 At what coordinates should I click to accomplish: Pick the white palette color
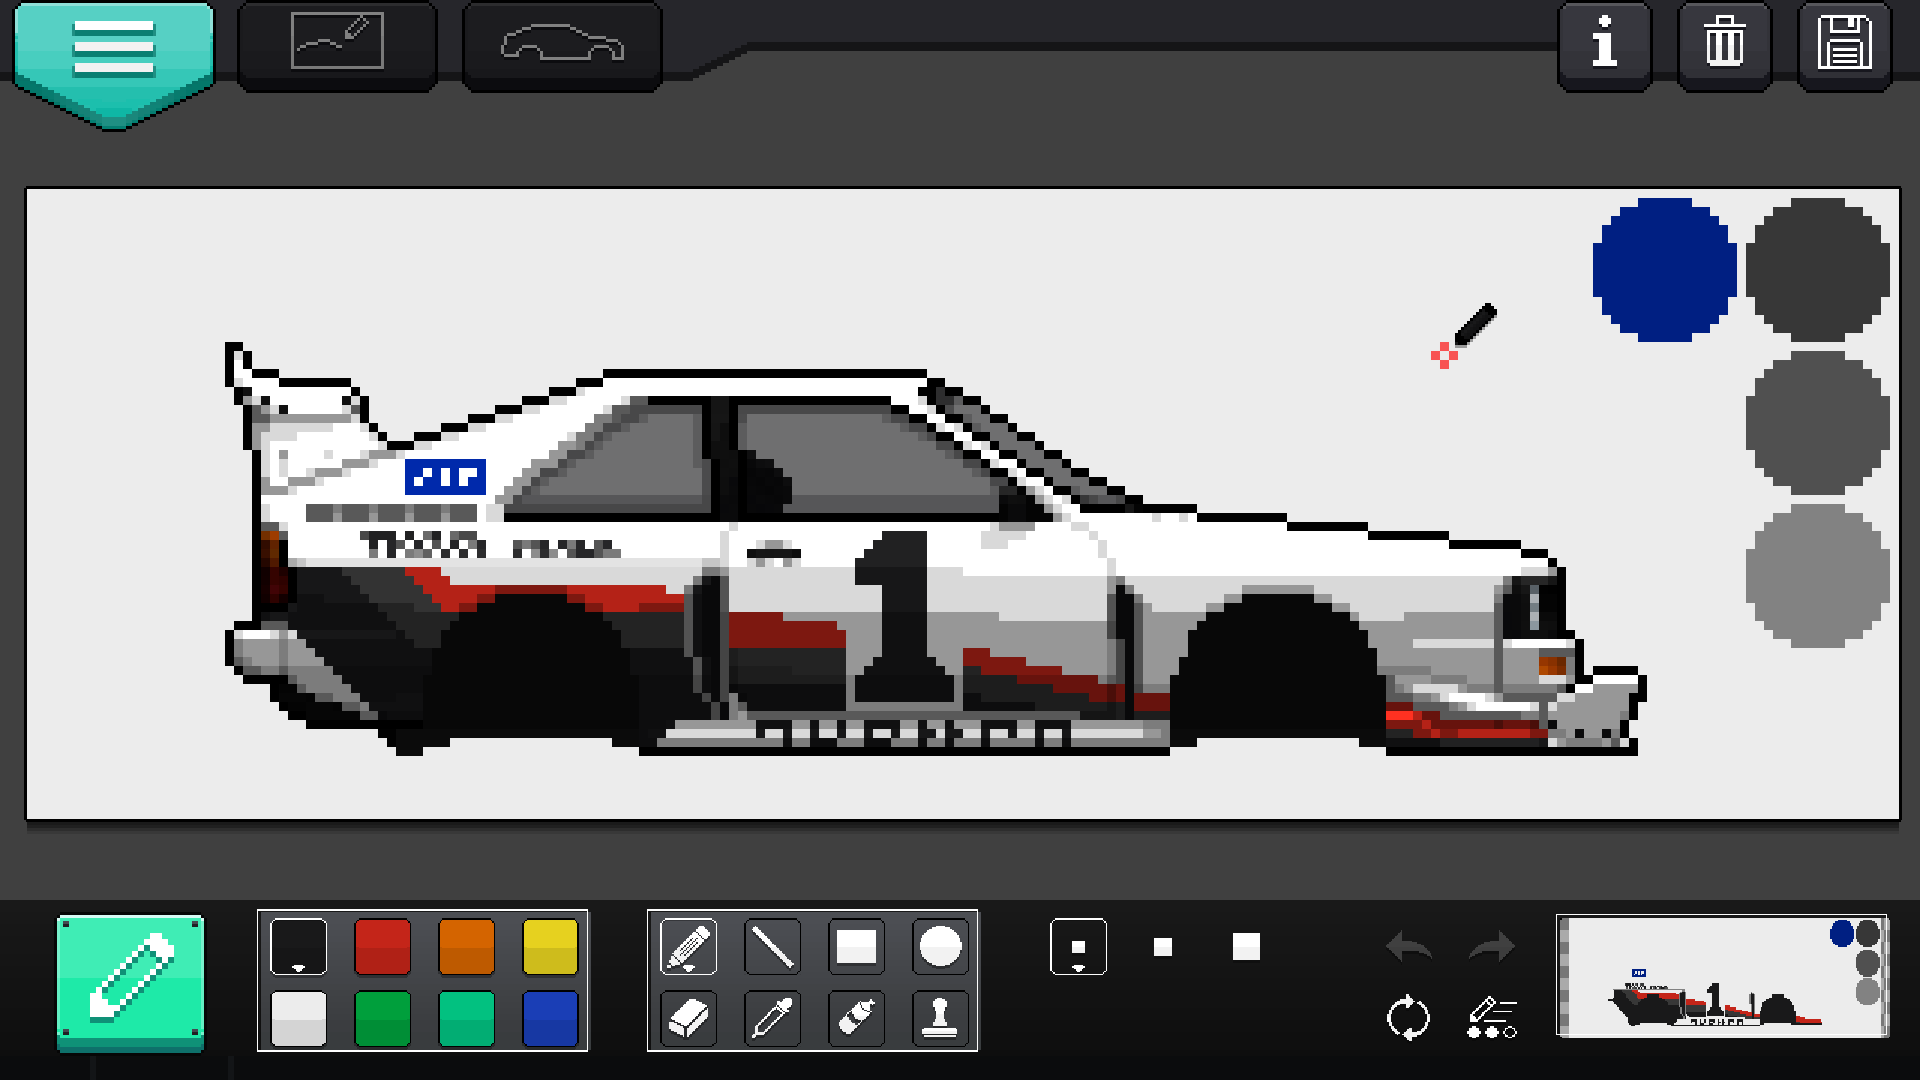coord(298,1018)
